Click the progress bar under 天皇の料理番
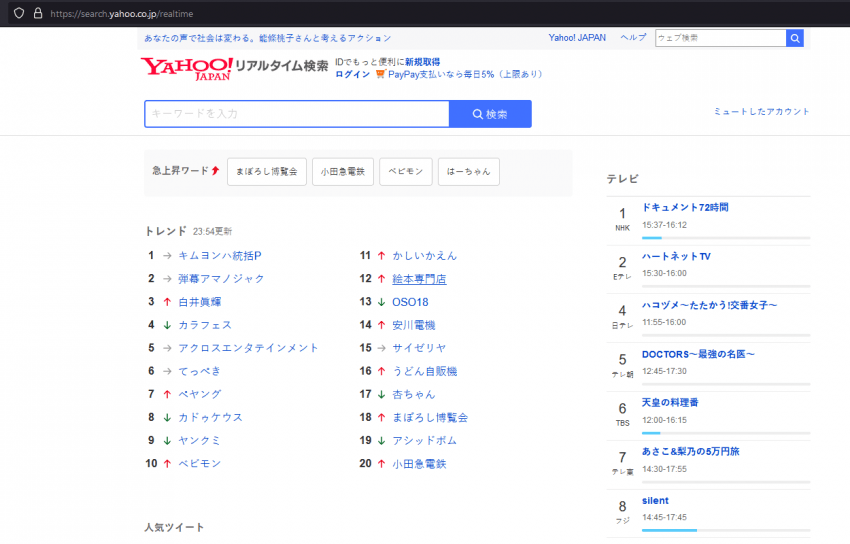 point(726,433)
